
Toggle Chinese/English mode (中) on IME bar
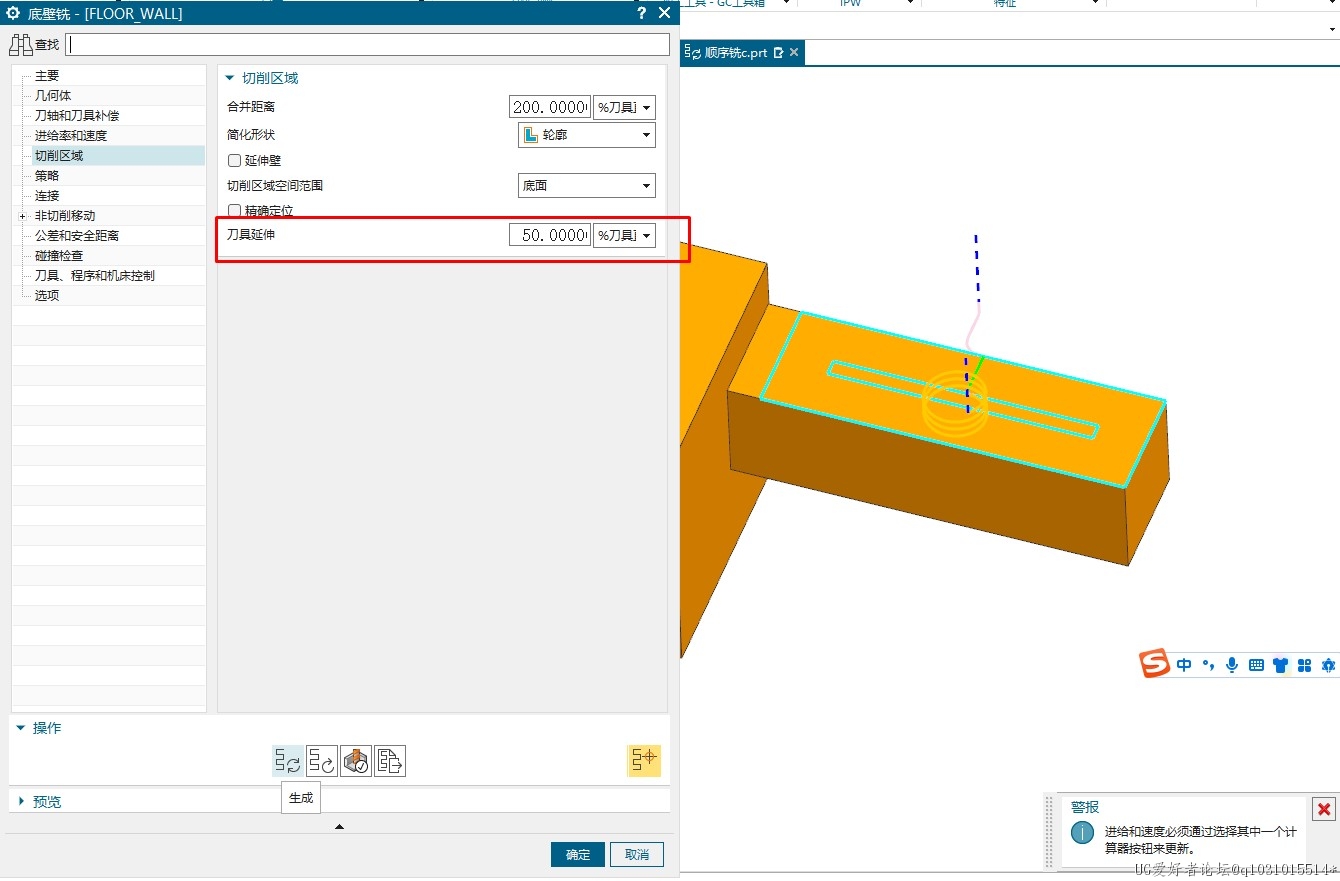(1184, 665)
